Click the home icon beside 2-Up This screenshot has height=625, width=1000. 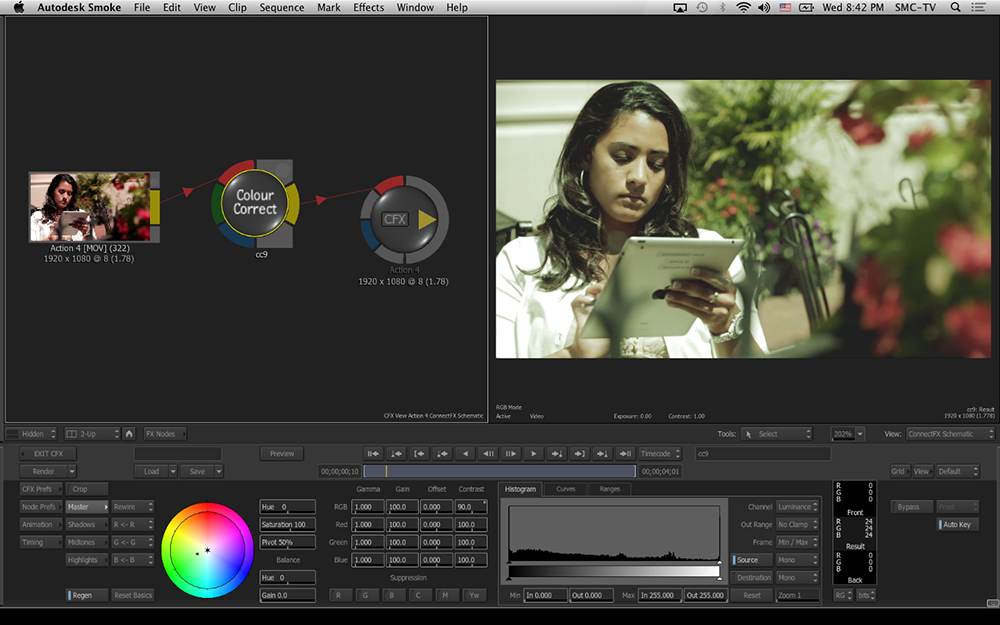pyautogui.click(x=129, y=434)
